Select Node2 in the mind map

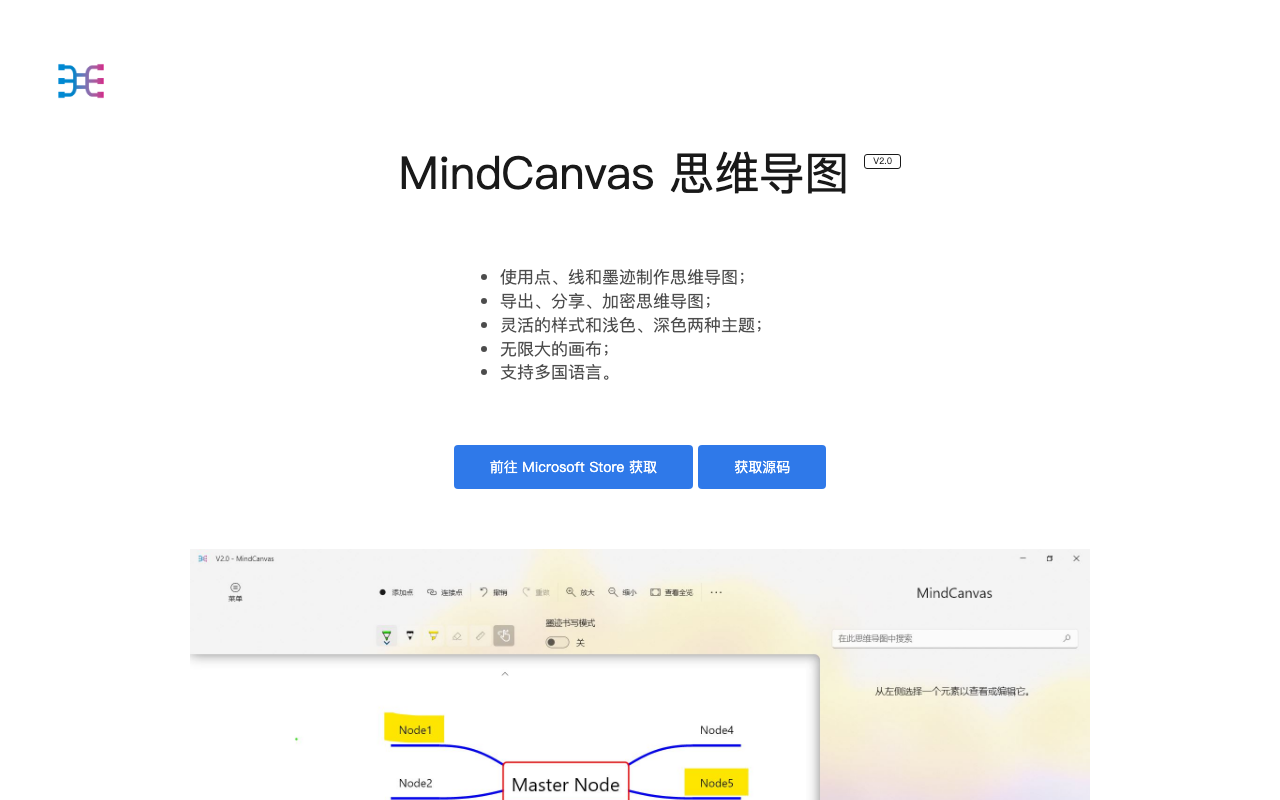pyautogui.click(x=415, y=783)
